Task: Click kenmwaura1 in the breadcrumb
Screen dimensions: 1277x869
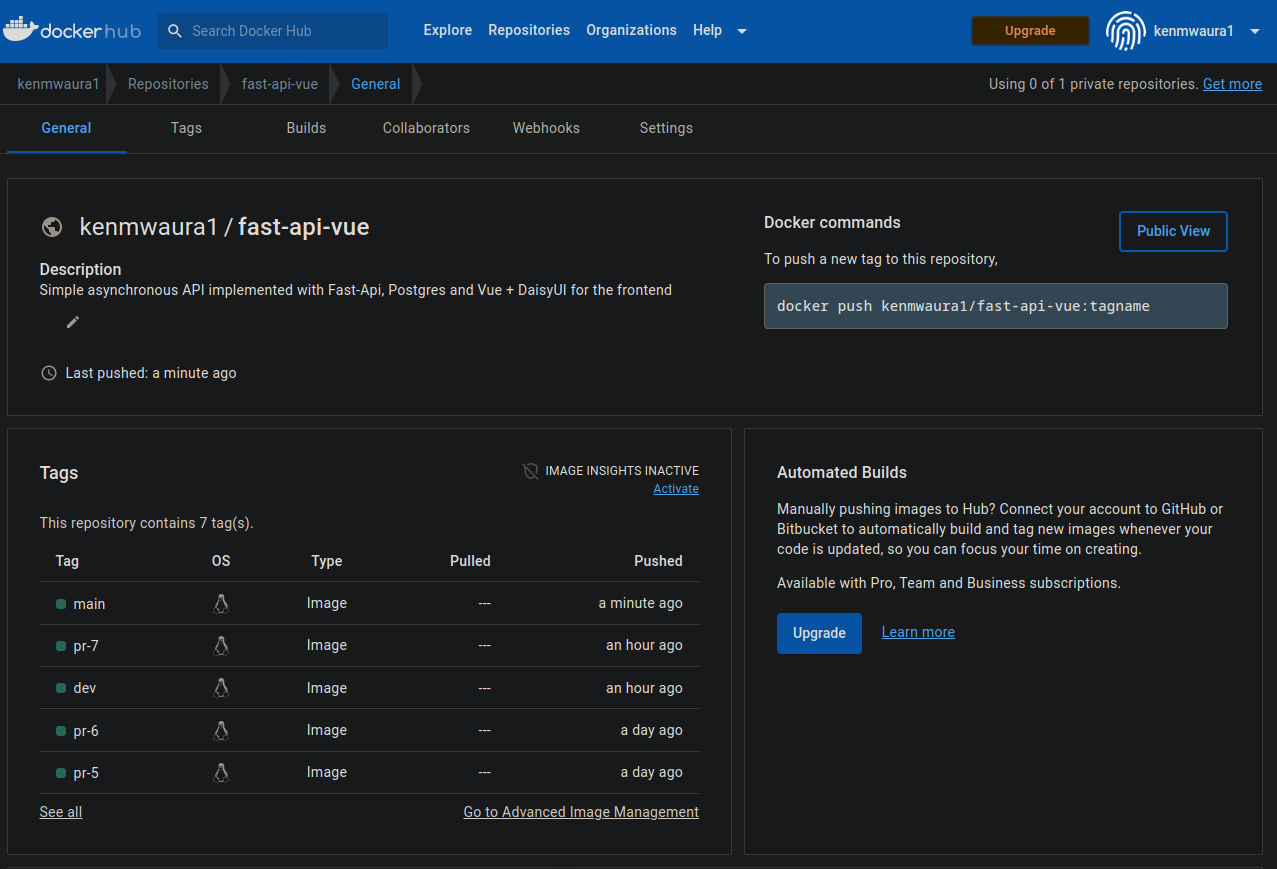Action: 59,84
